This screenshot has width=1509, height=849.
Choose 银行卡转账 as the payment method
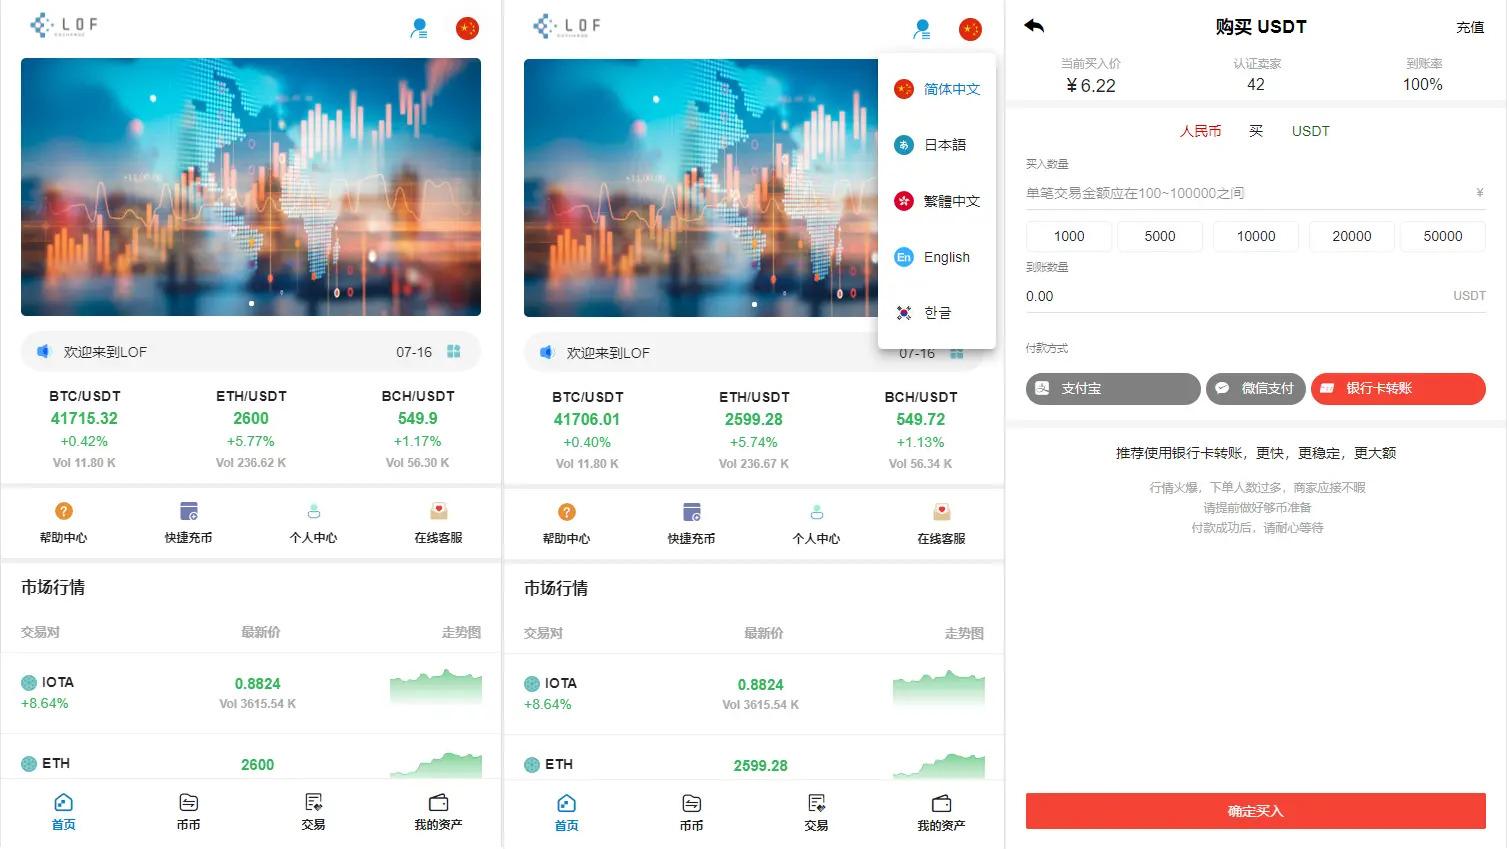pyautogui.click(x=1397, y=389)
